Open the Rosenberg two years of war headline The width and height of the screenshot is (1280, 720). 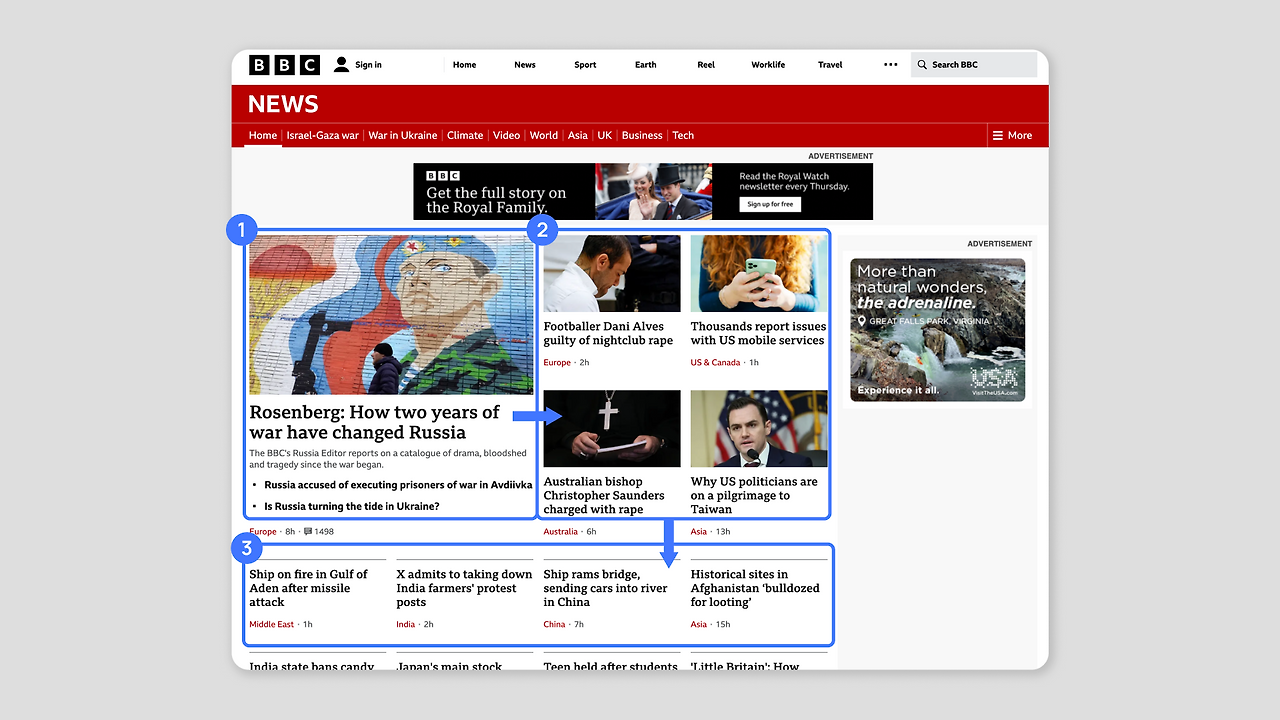pyautogui.click(x=374, y=422)
